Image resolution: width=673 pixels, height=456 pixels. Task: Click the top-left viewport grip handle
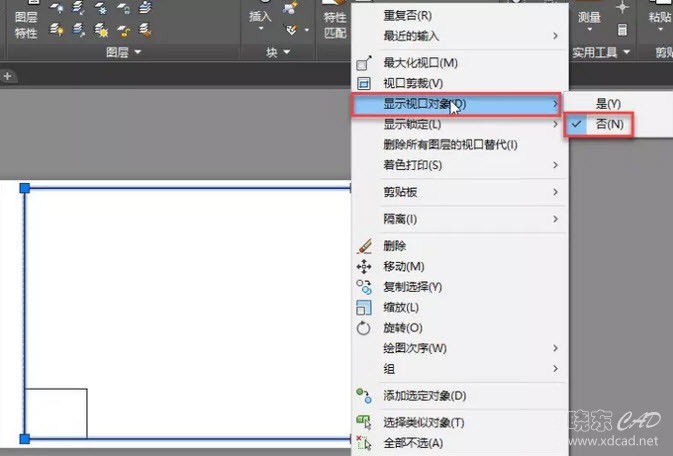(25, 188)
